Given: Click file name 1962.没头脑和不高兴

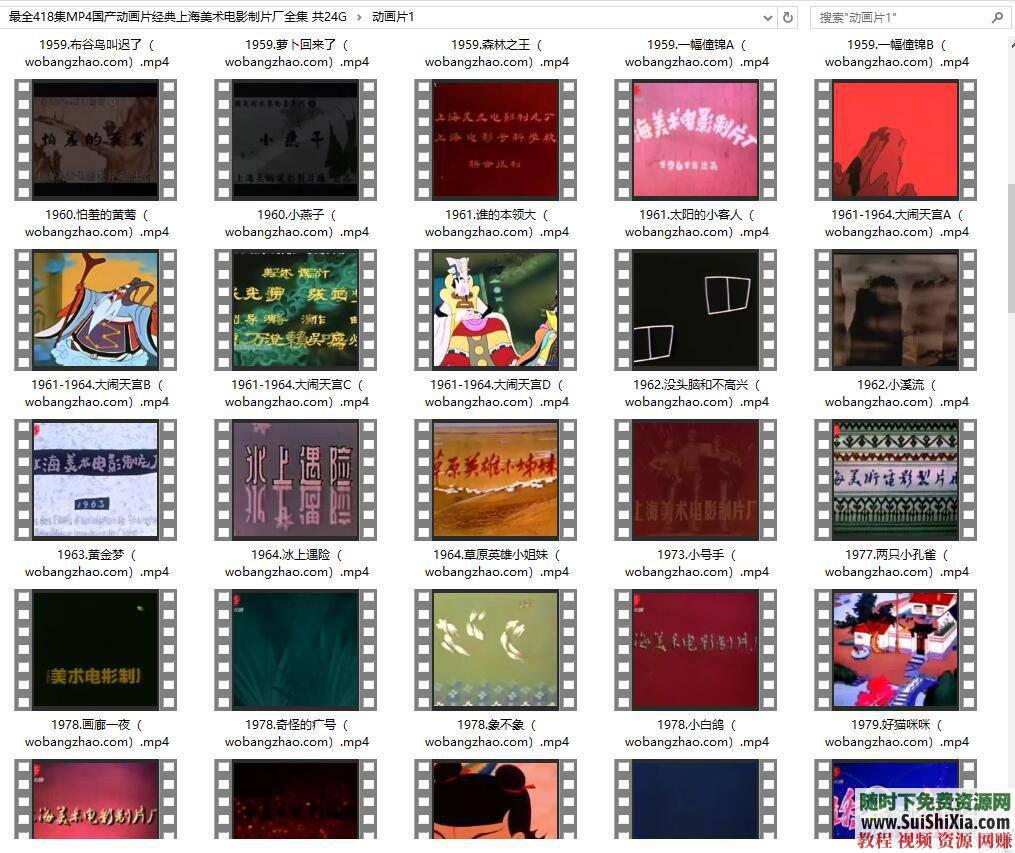Looking at the screenshot, I should click(697, 393).
